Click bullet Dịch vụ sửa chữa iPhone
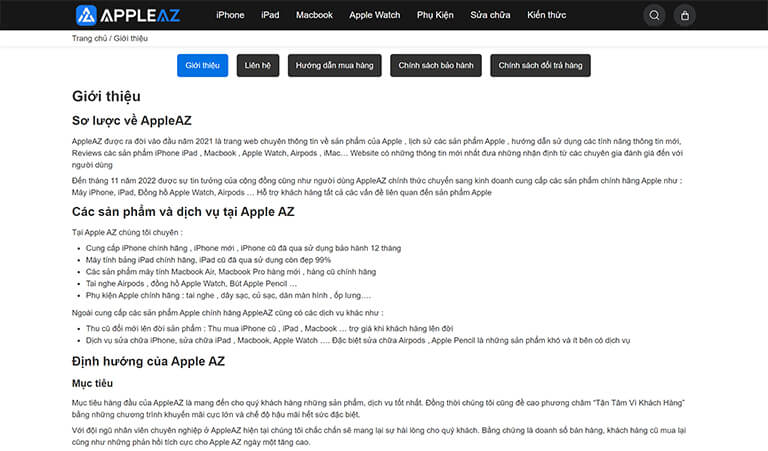768x451 pixels. 358,340
